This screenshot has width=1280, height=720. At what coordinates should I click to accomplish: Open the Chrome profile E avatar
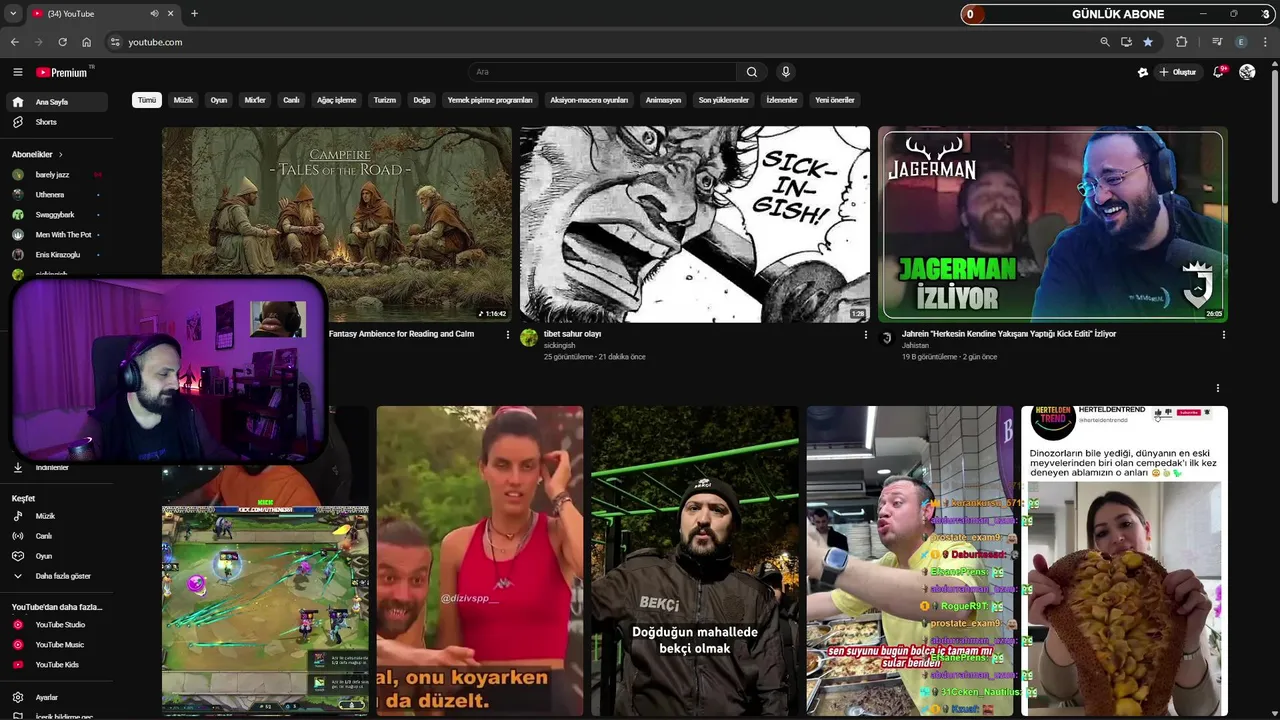[x=1241, y=42]
